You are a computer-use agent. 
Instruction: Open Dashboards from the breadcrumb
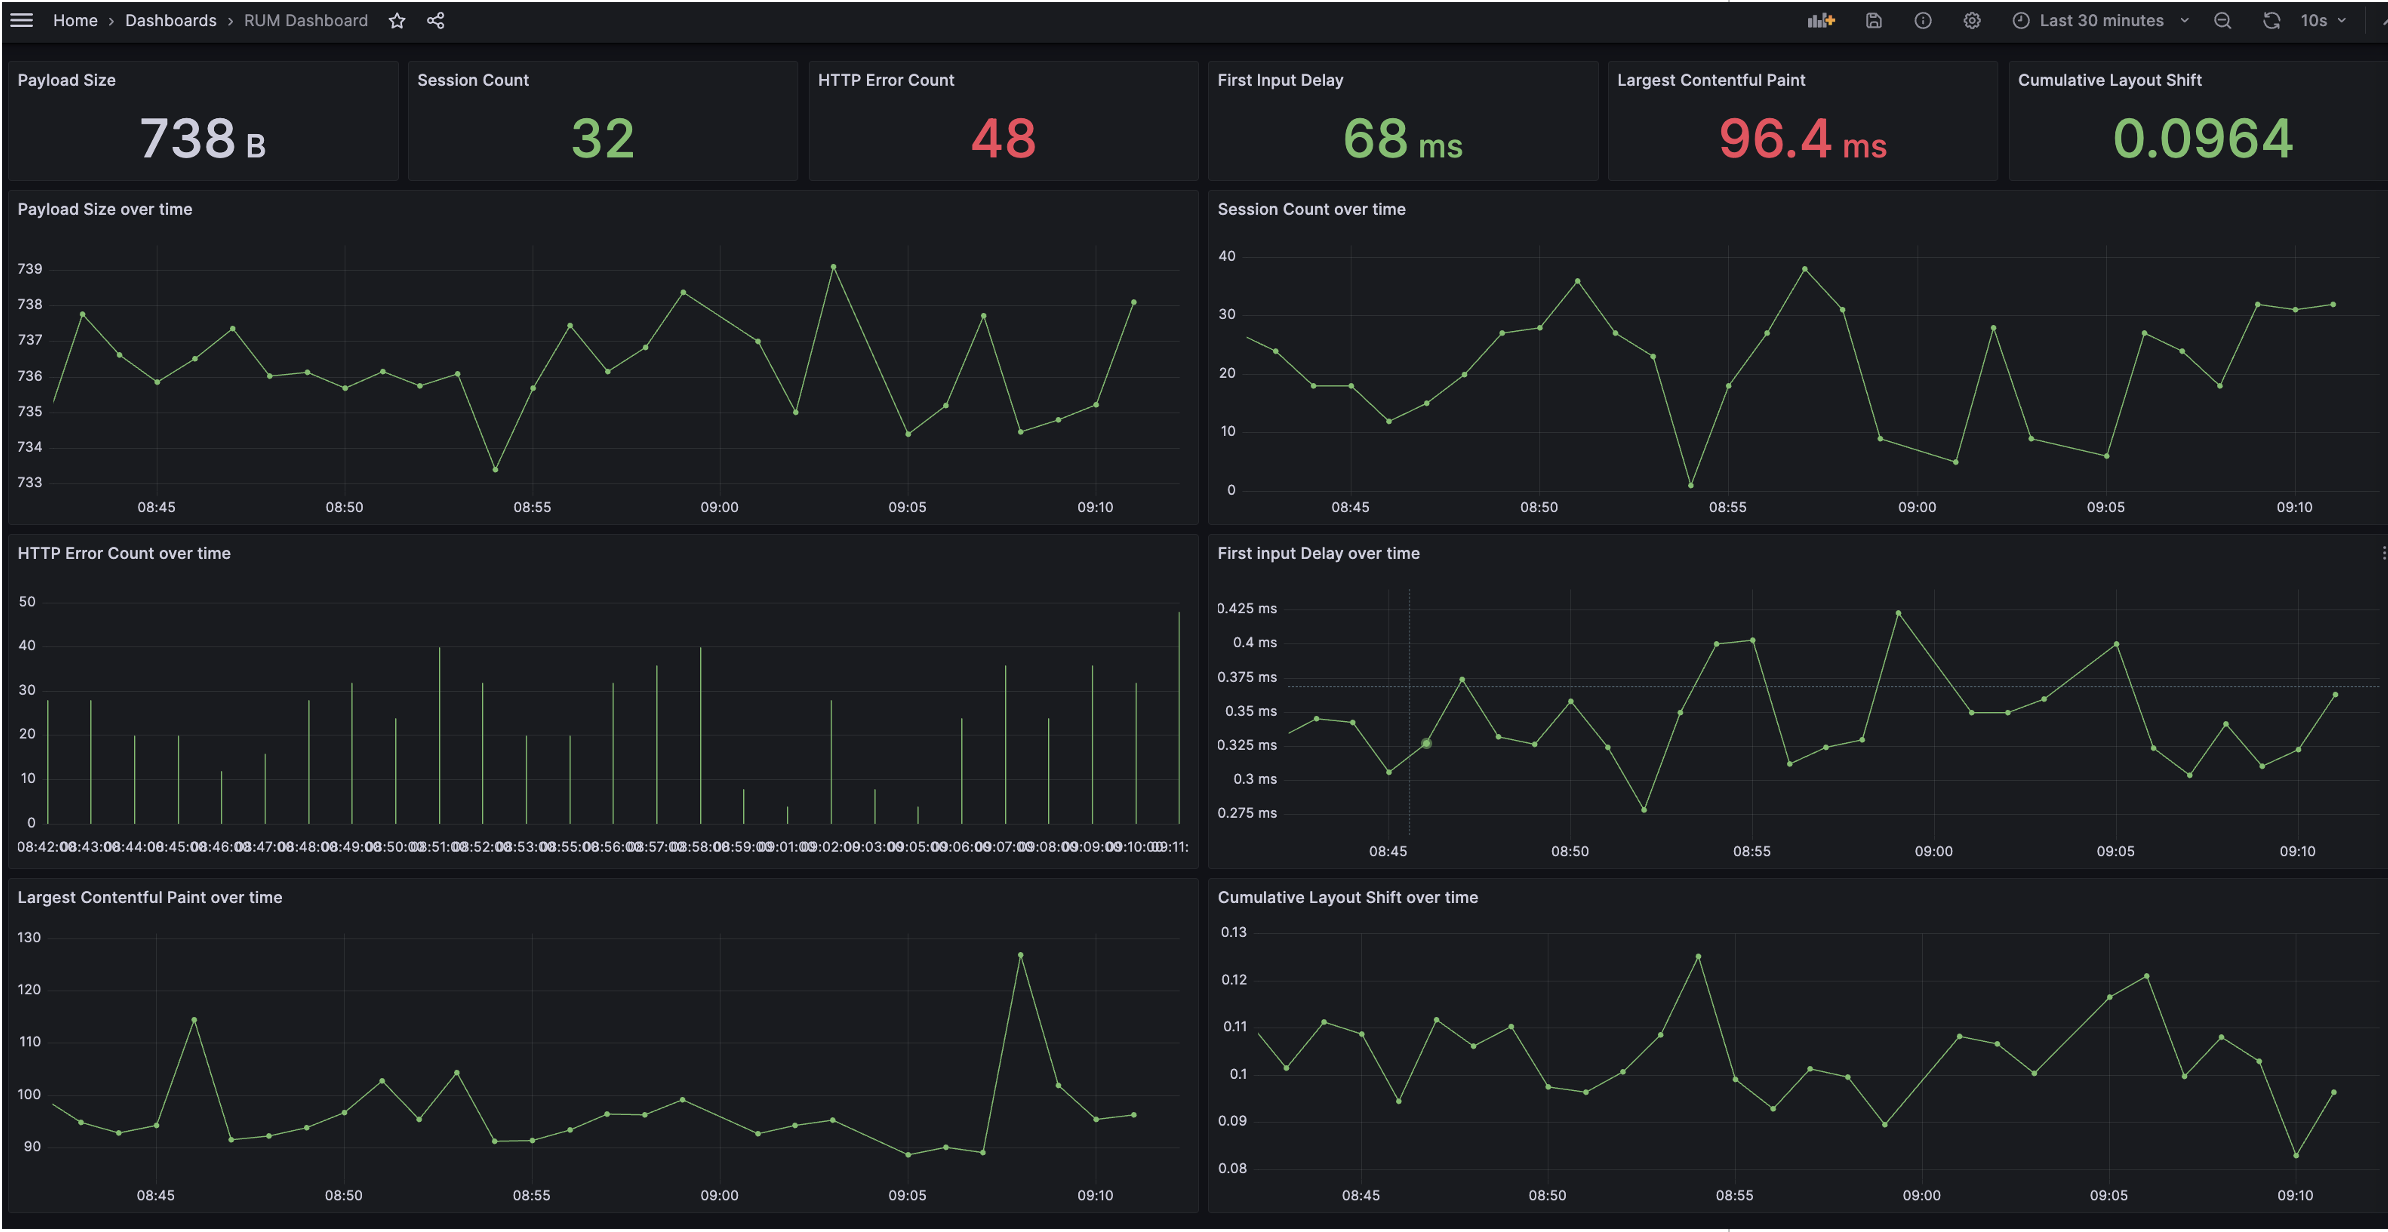[170, 20]
